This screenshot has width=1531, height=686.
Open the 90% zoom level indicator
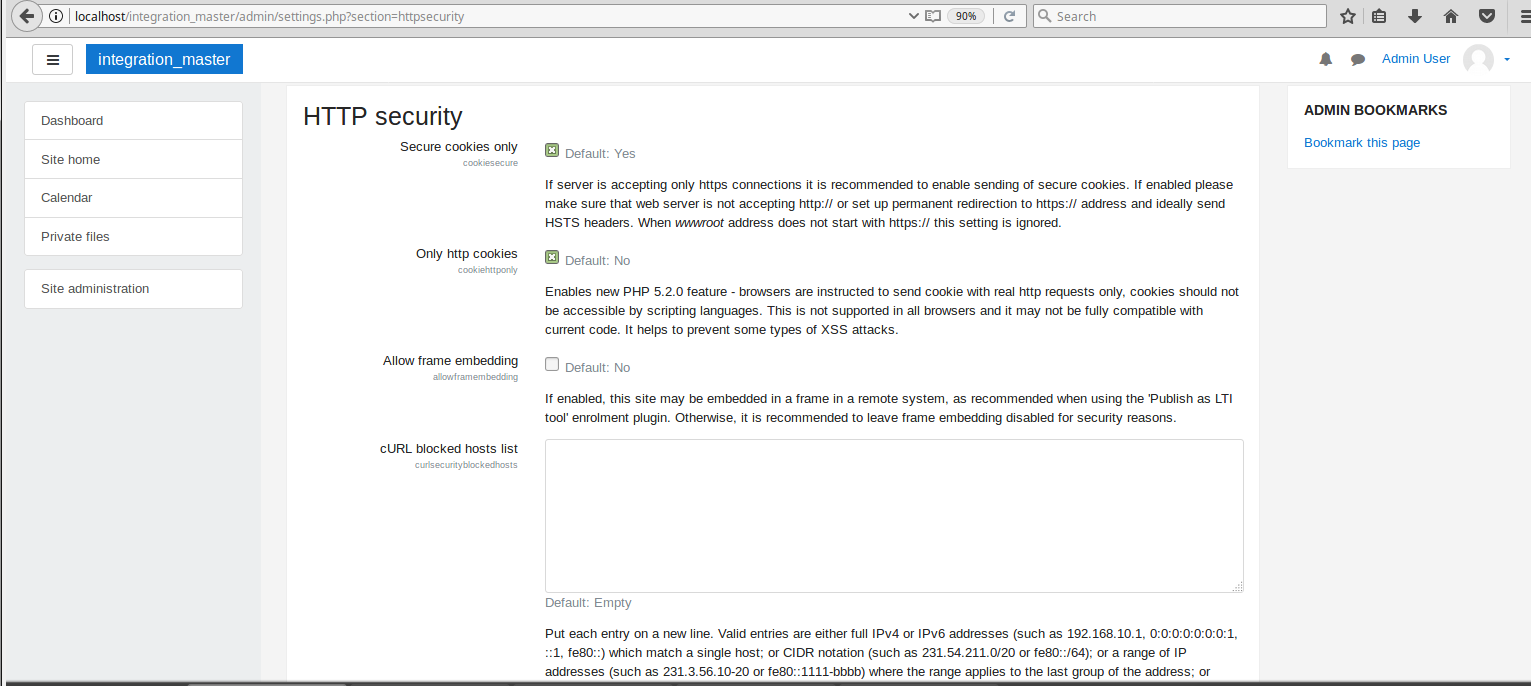[966, 16]
